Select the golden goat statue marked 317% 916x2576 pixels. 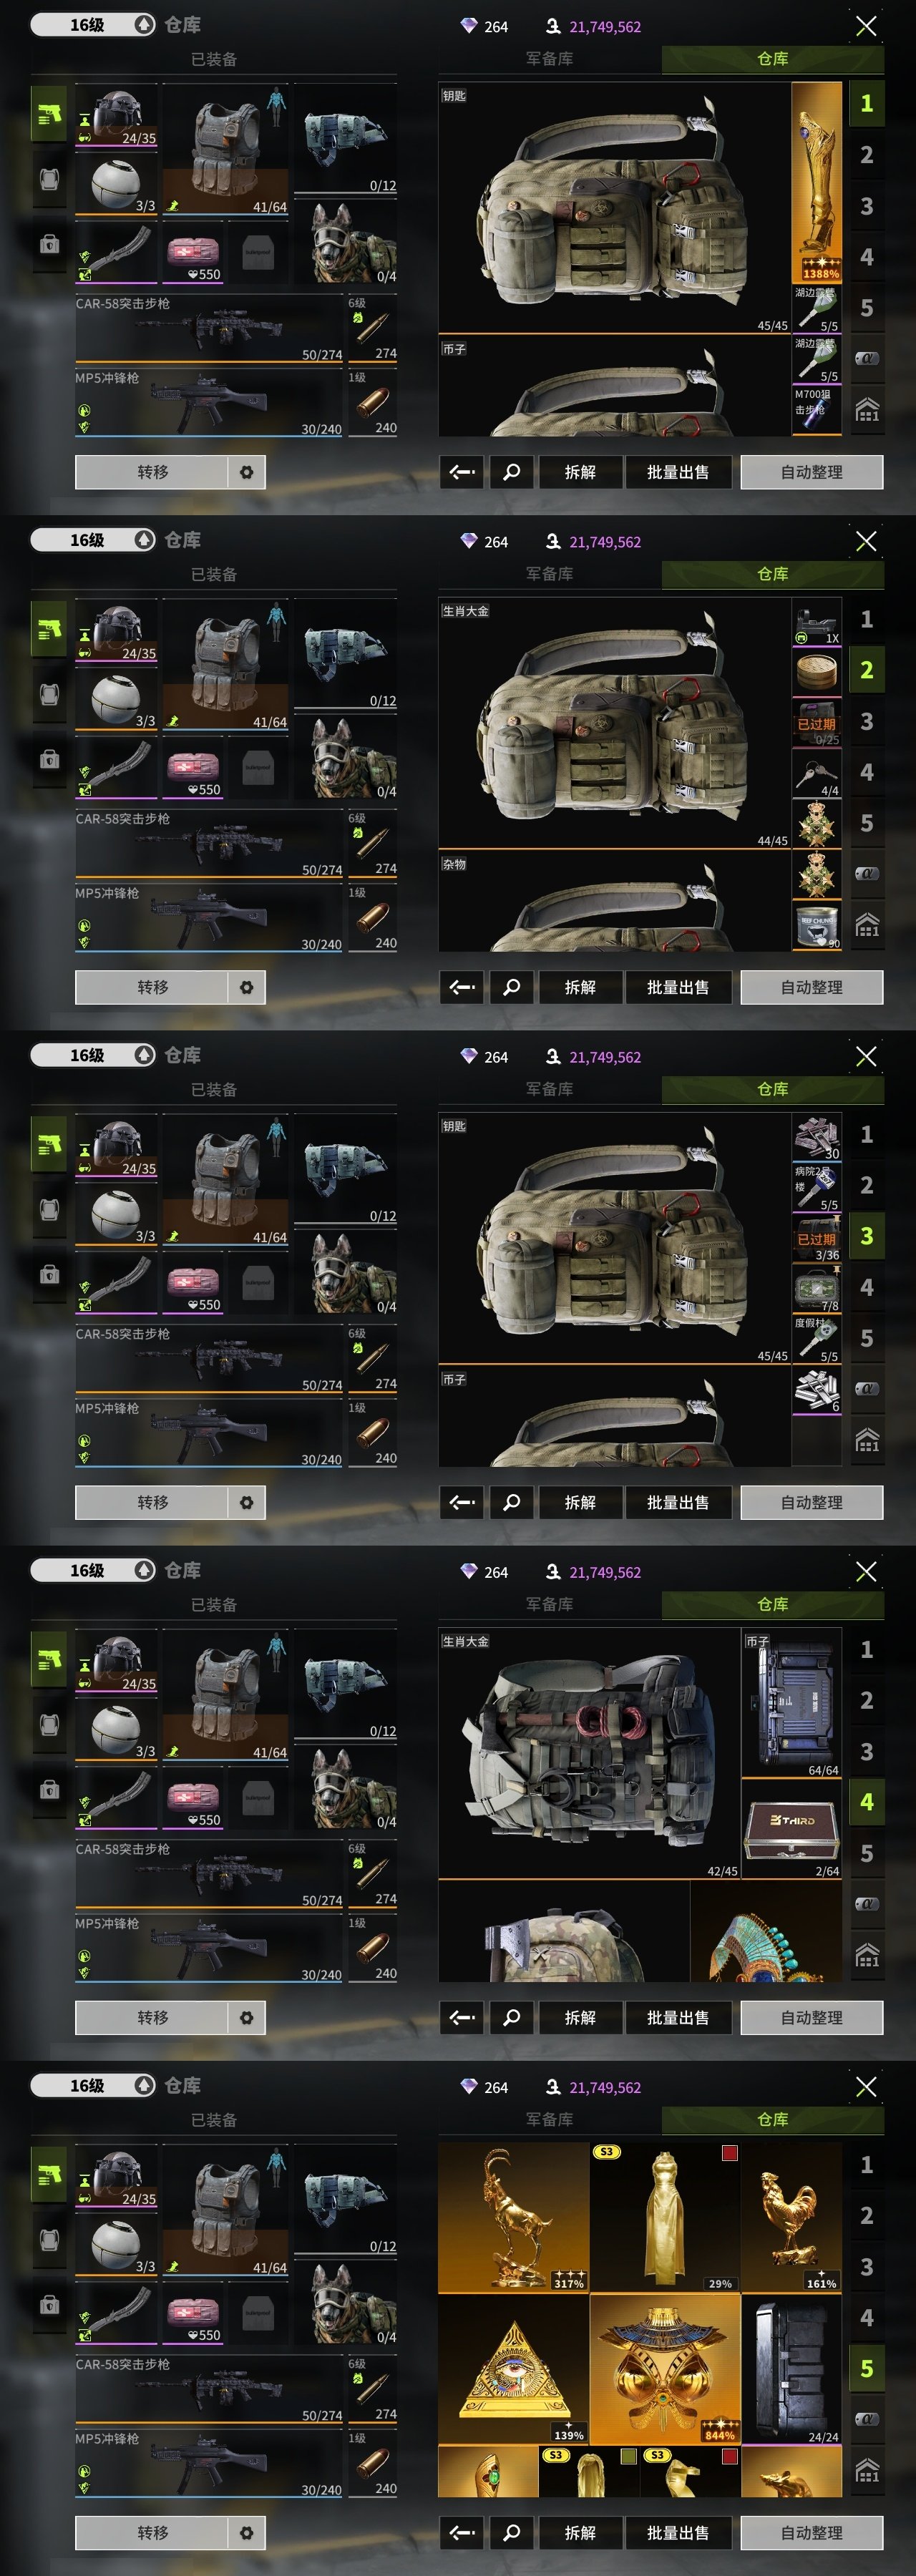[x=514, y=2217]
